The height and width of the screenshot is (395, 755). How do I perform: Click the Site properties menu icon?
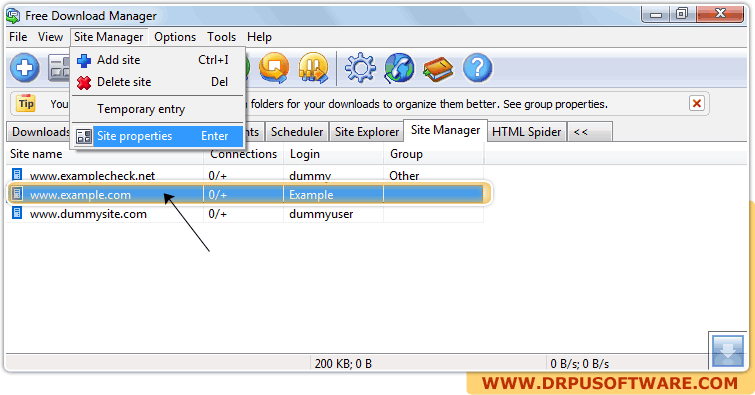(x=84, y=137)
